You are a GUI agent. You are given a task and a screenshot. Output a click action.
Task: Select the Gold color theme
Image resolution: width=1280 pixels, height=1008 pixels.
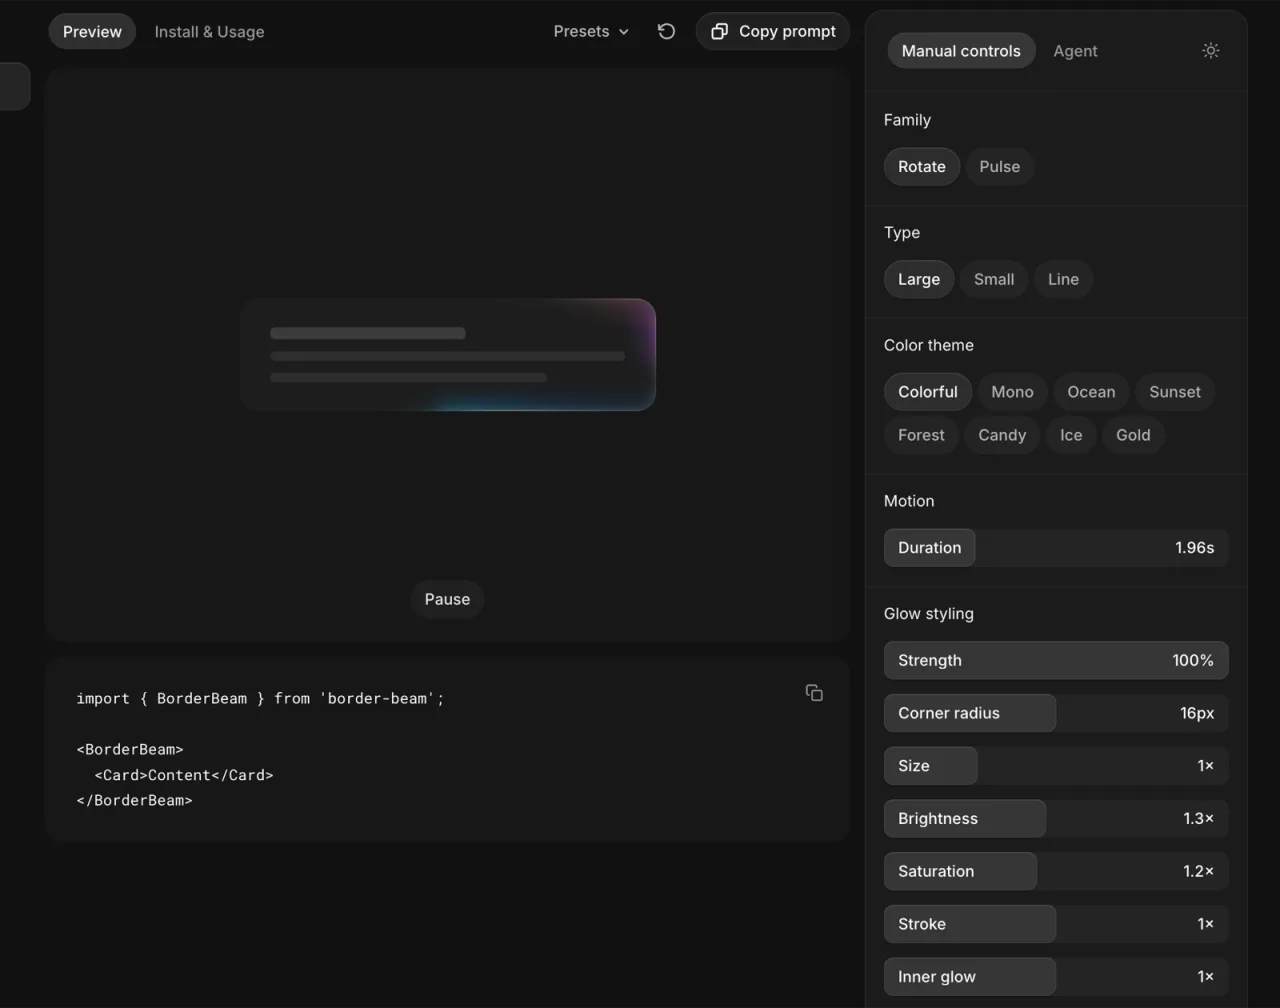pos(1133,435)
